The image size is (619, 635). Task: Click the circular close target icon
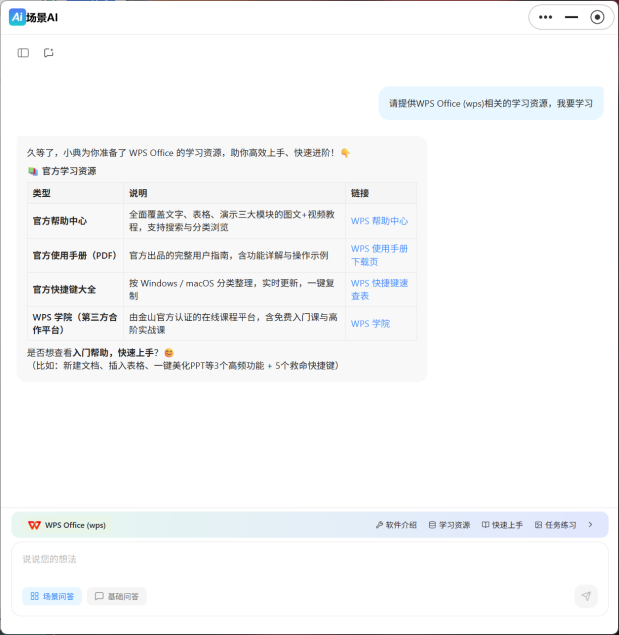tap(597, 17)
